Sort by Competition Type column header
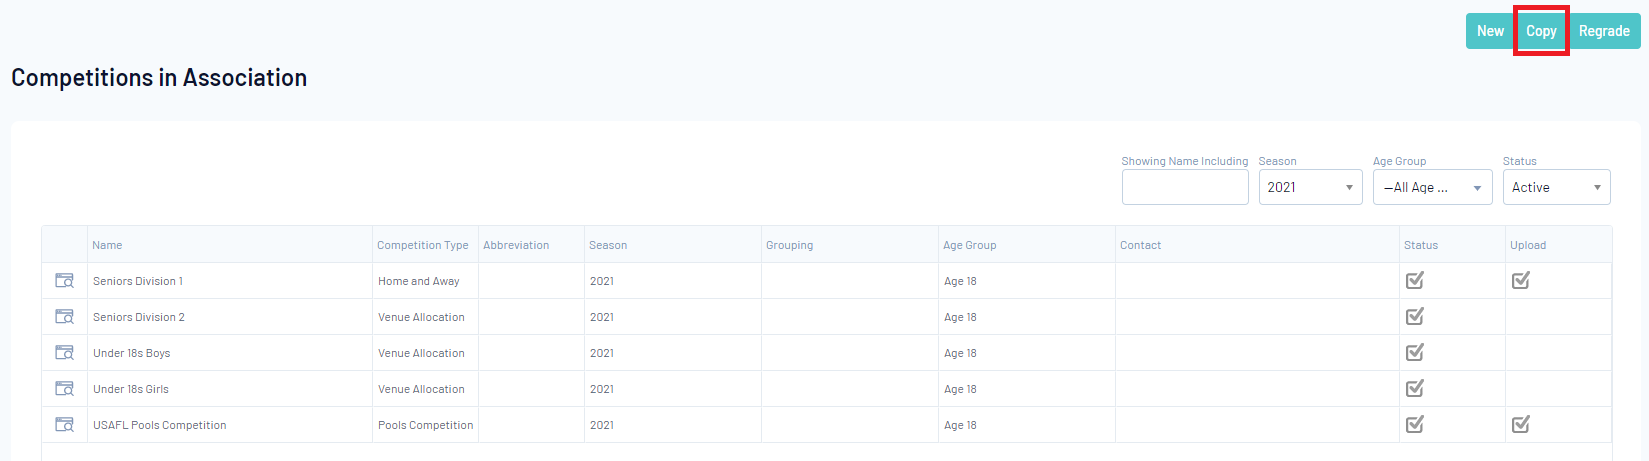This screenshot has height=461, width=1649. tap(422, 245)
